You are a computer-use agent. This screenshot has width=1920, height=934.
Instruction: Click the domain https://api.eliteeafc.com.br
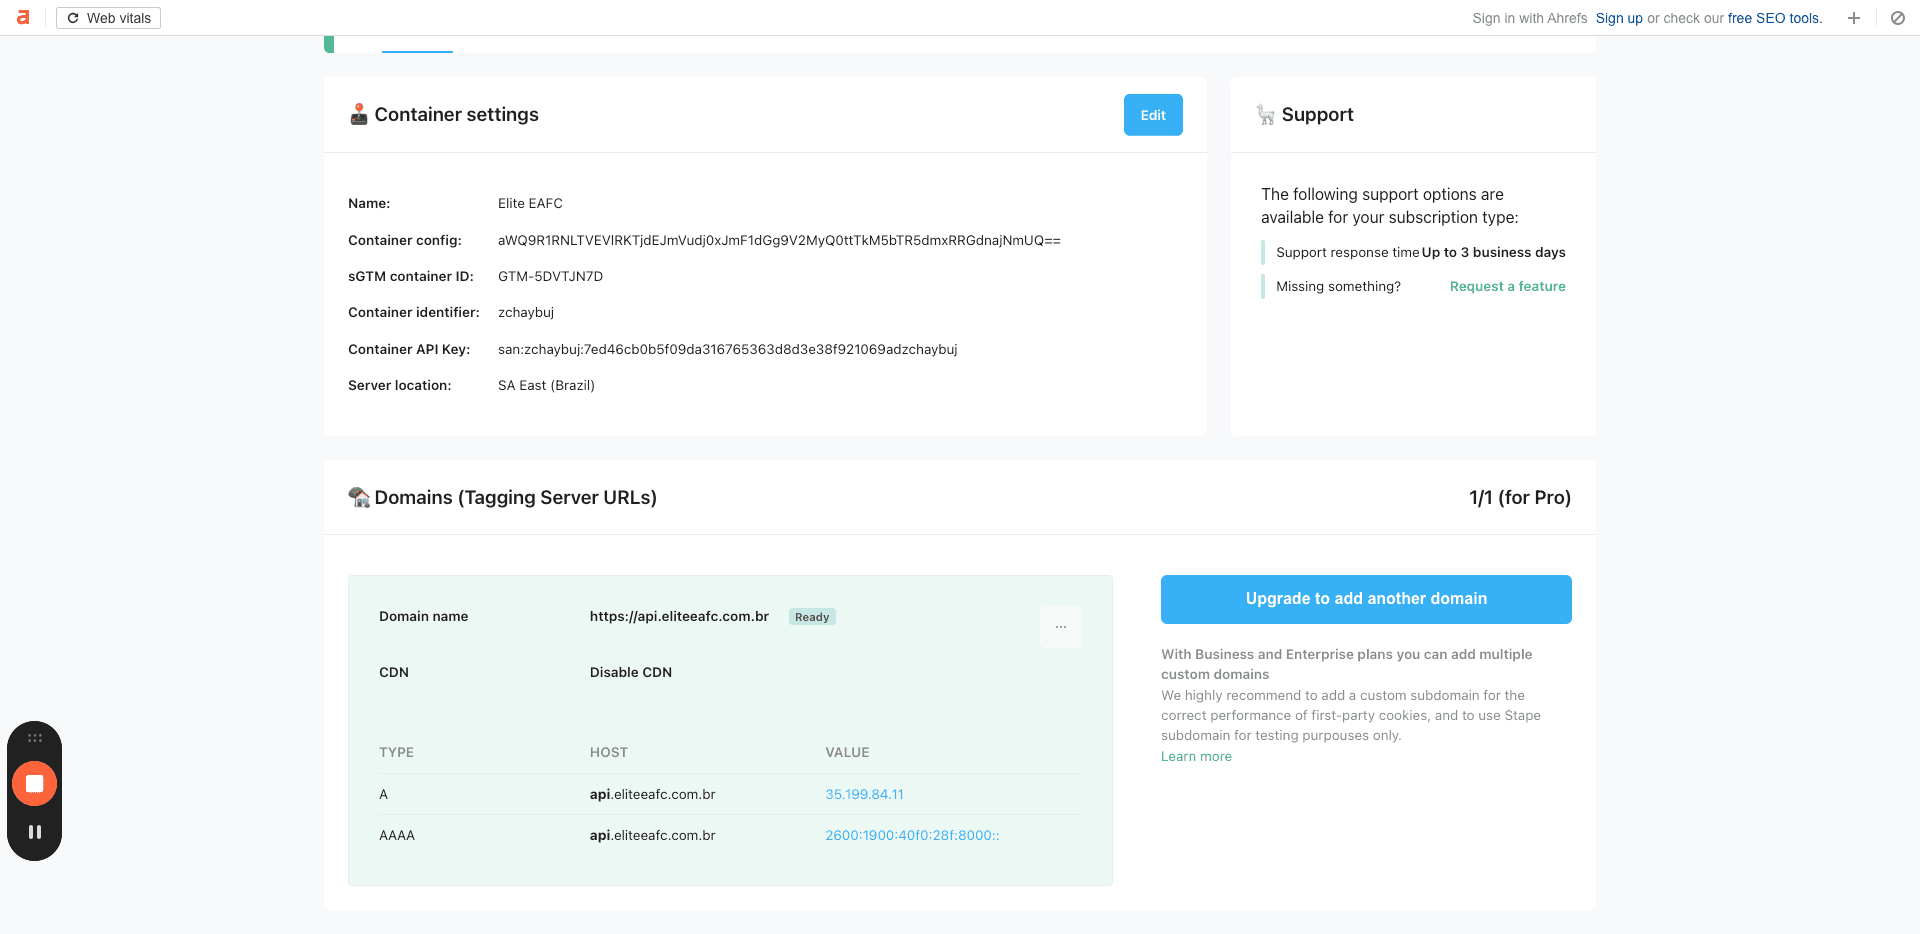679,617
